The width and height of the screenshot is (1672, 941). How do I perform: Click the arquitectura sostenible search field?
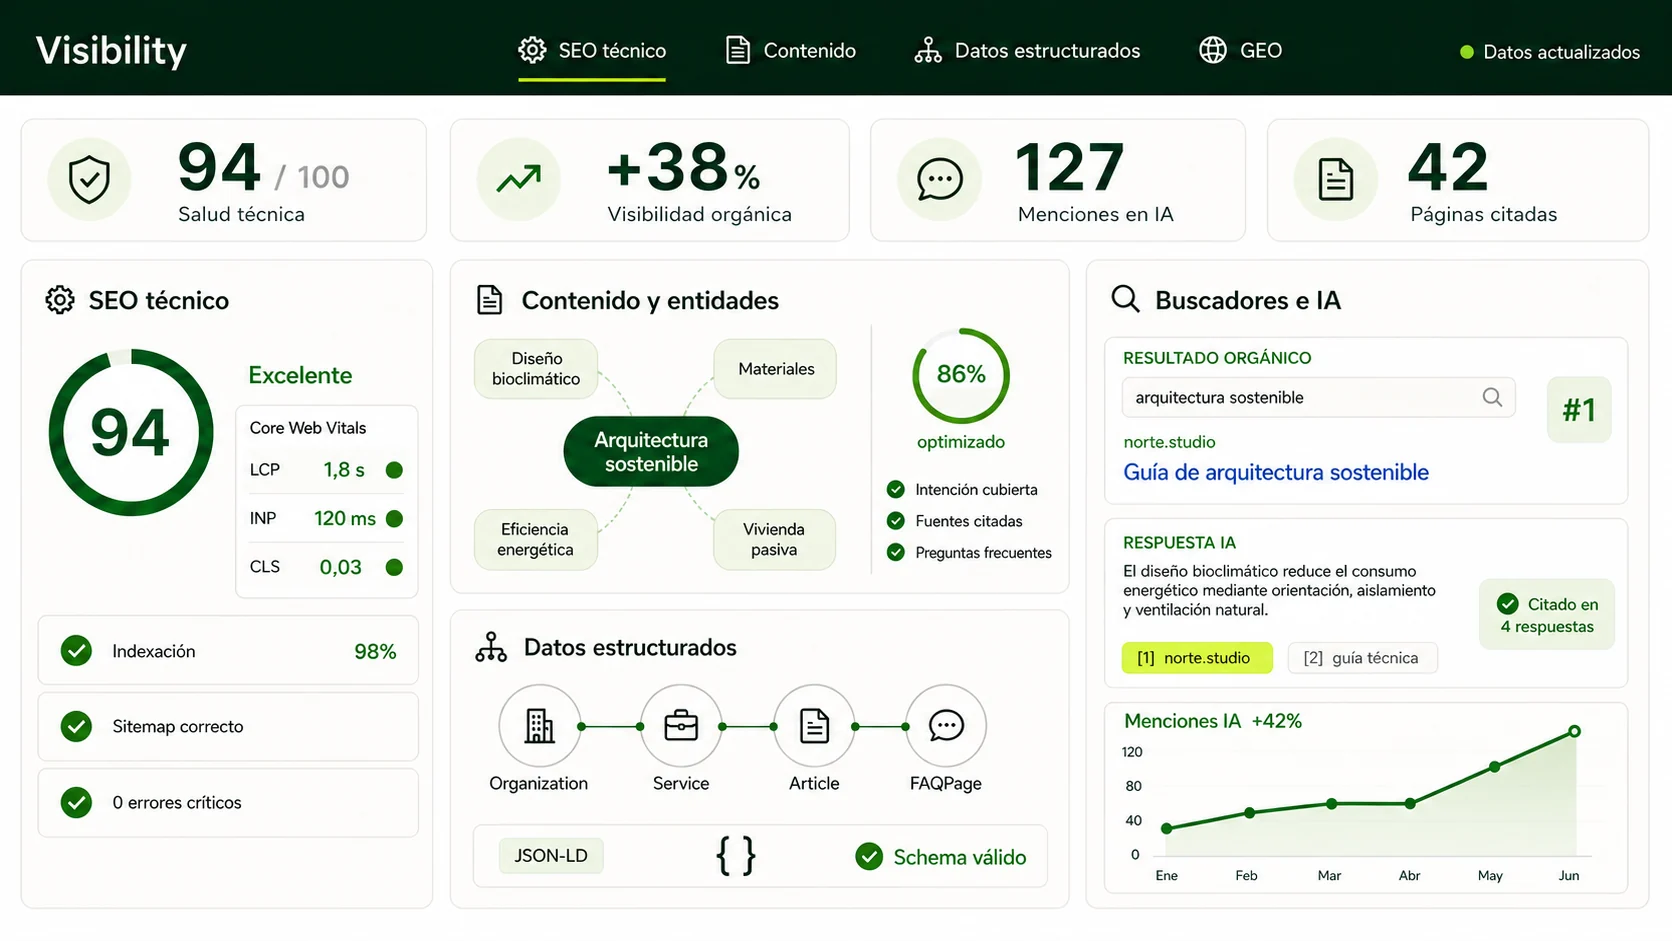point(1318,397)
